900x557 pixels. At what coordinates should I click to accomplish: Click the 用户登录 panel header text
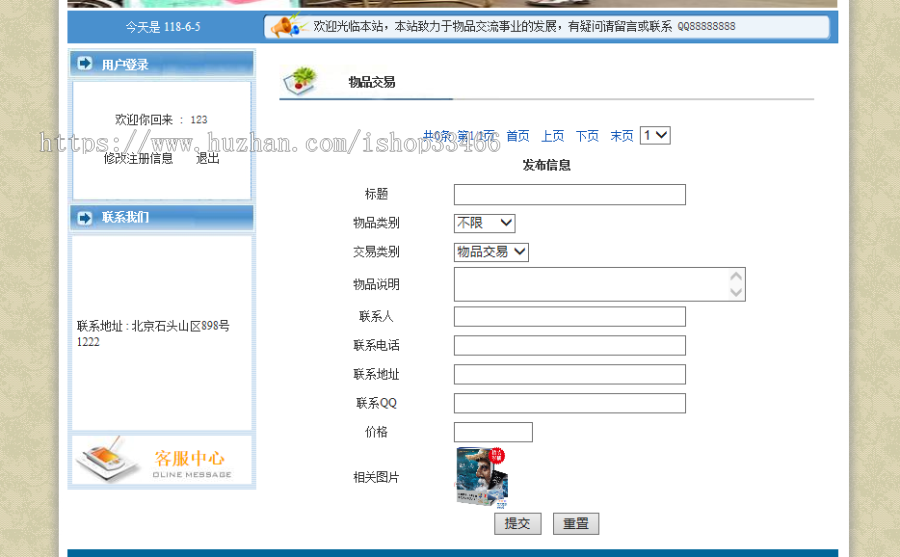tap(125, 64)
